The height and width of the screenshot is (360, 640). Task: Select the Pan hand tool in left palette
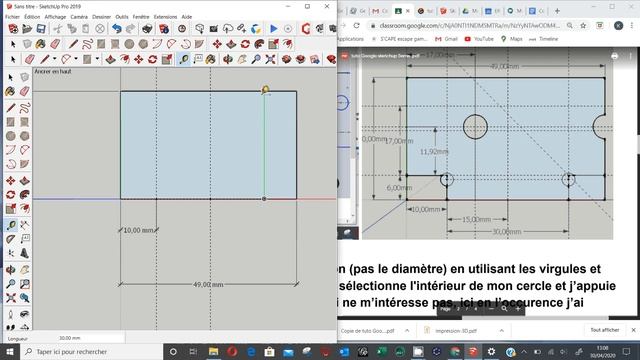24,269
